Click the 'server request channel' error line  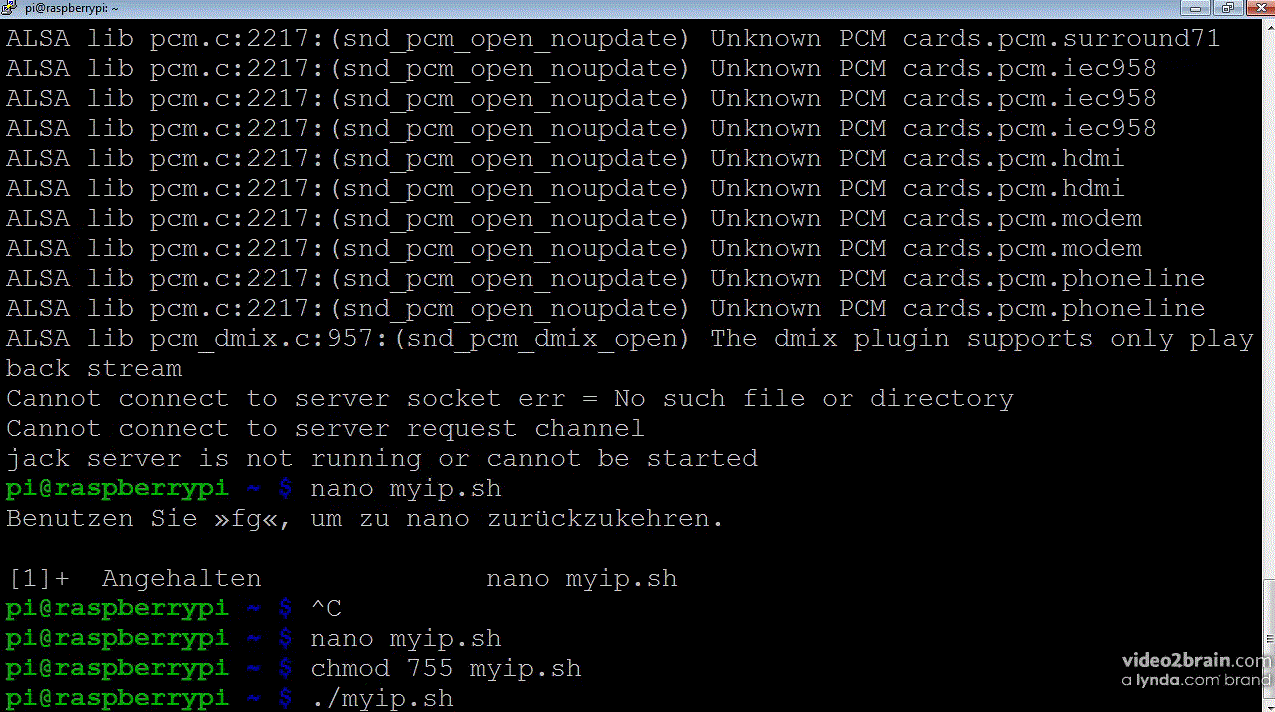click(325, 428)
